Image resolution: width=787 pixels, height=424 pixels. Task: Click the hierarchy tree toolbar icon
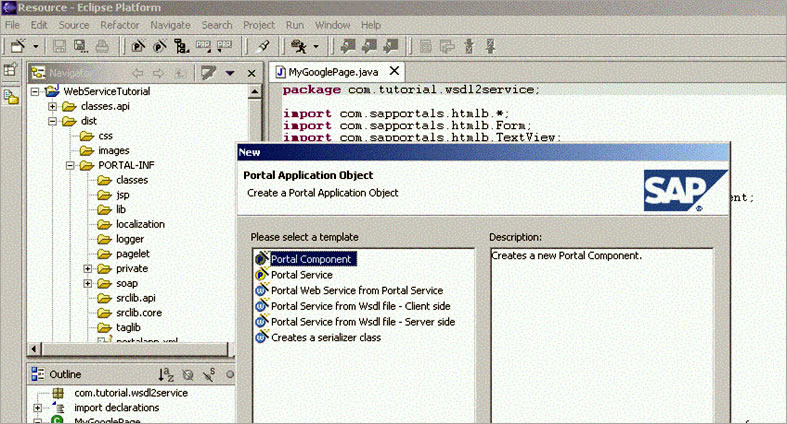[x=181, y=47]
